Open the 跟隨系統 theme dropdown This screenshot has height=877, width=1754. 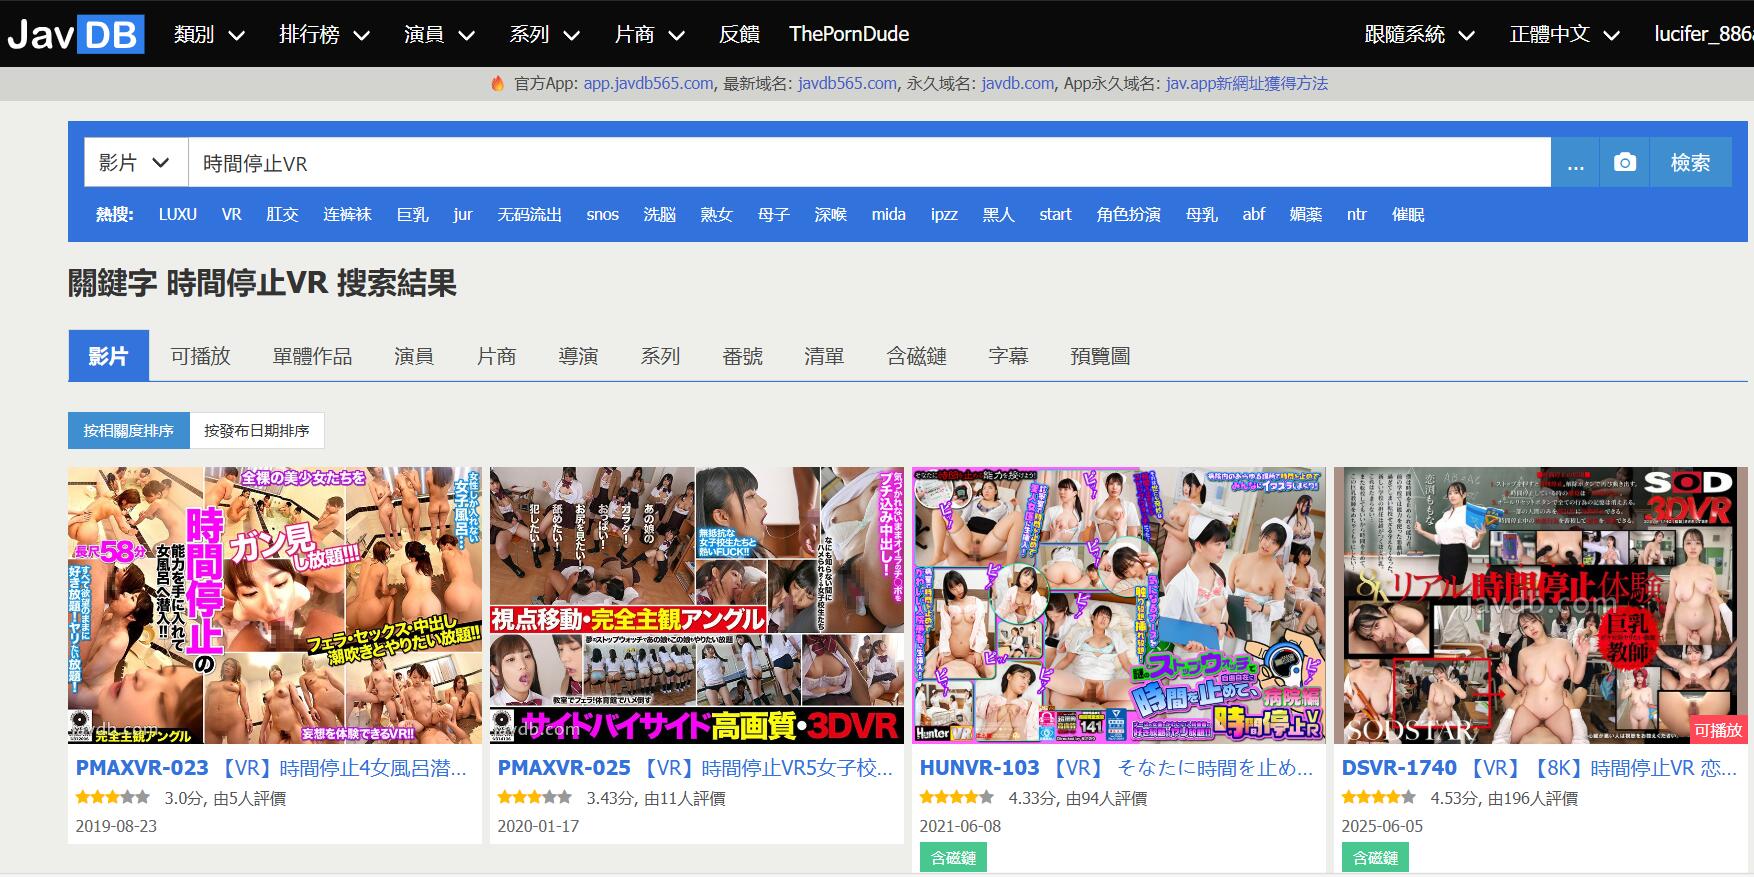click(1420, 34)
